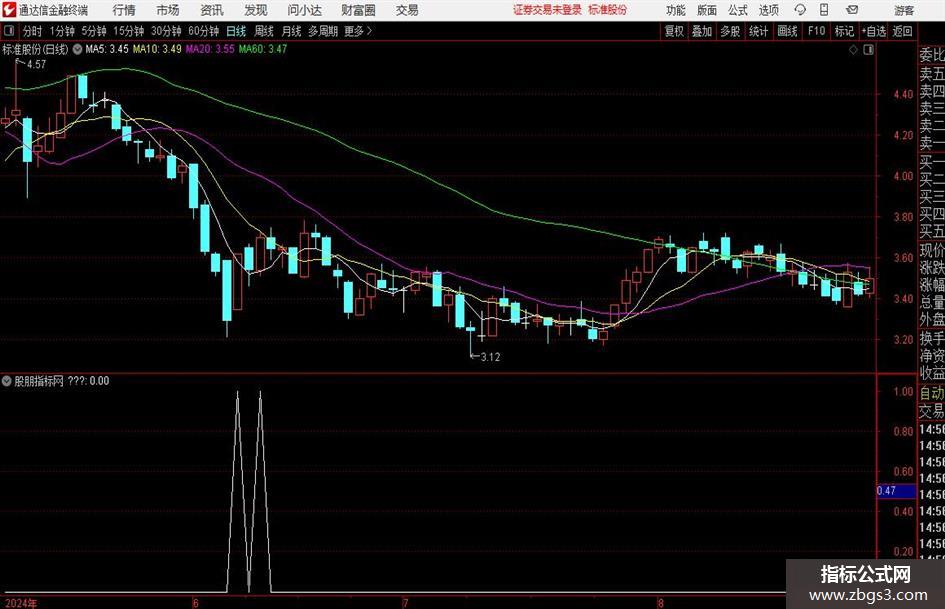This screenshot has height=609, width=945.
Task: Click +自选 to add to watchlist
Action: [874, 31]
